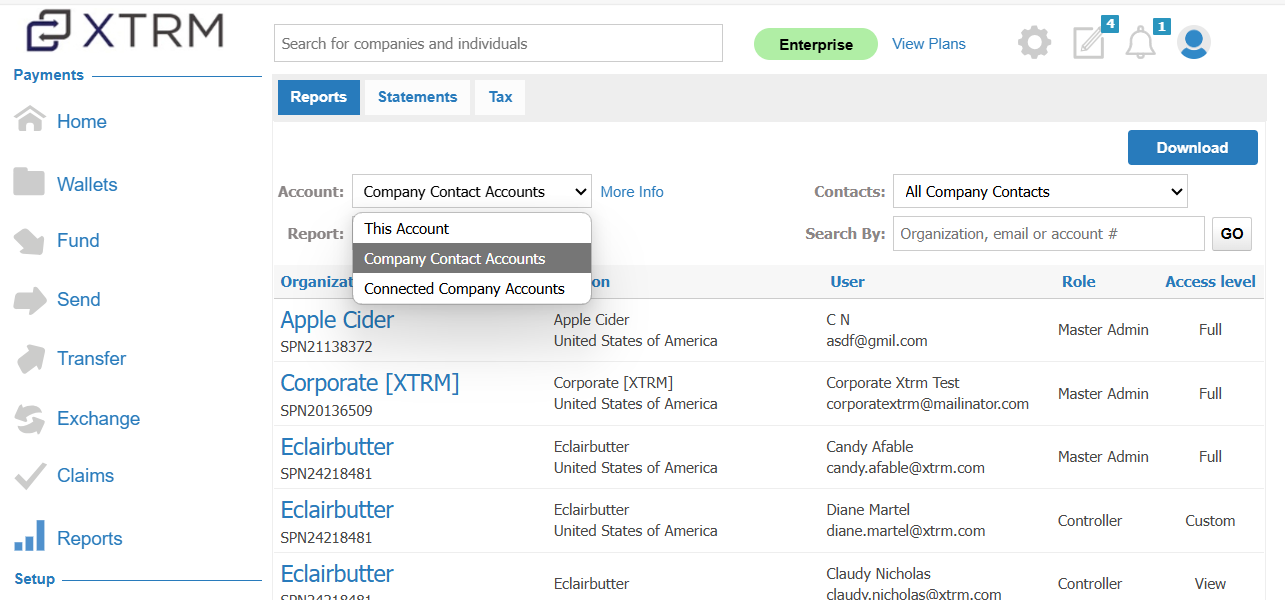Open the View Plans link
The width and height of the screenshot is (1285, 600).
point(929,43)
